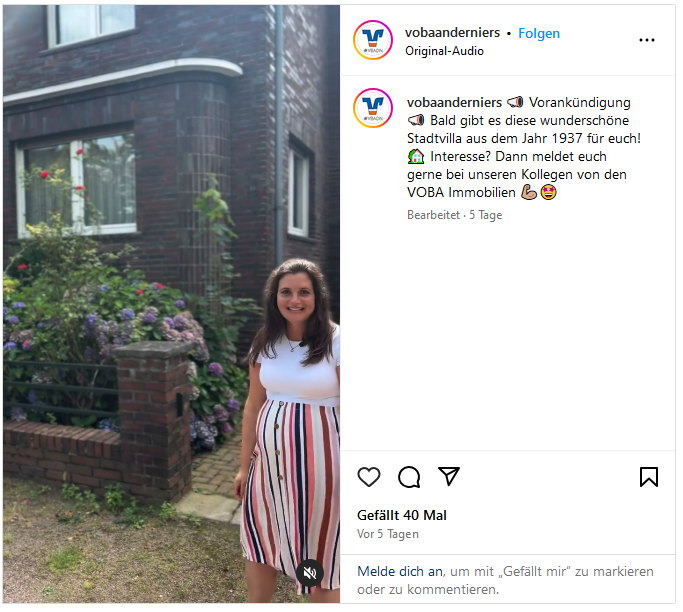Click the Melde dich an login link
The width and height of the screenshot is (683, 612).
pyautogui.click(x=400, y=571)
